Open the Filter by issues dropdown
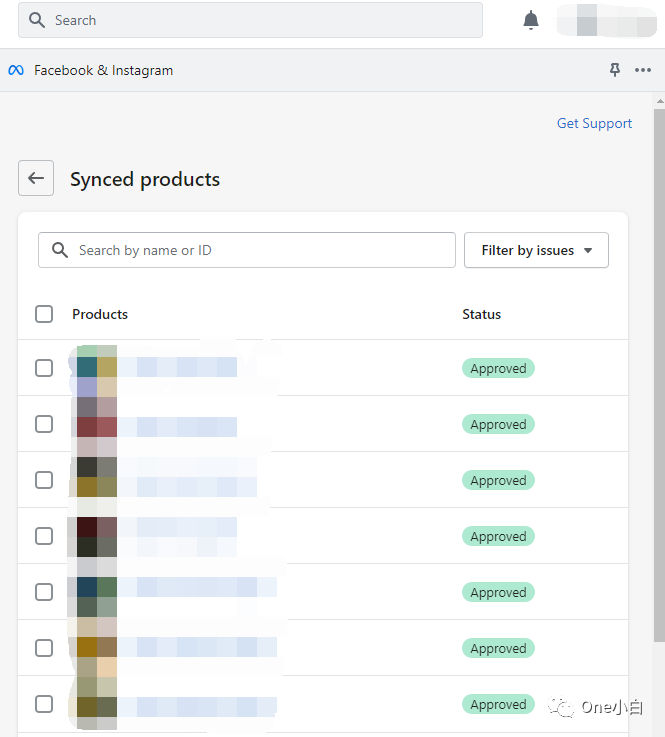Image resolution: width=665 pixels, height=737 pixels. click(x=536, y=250)
